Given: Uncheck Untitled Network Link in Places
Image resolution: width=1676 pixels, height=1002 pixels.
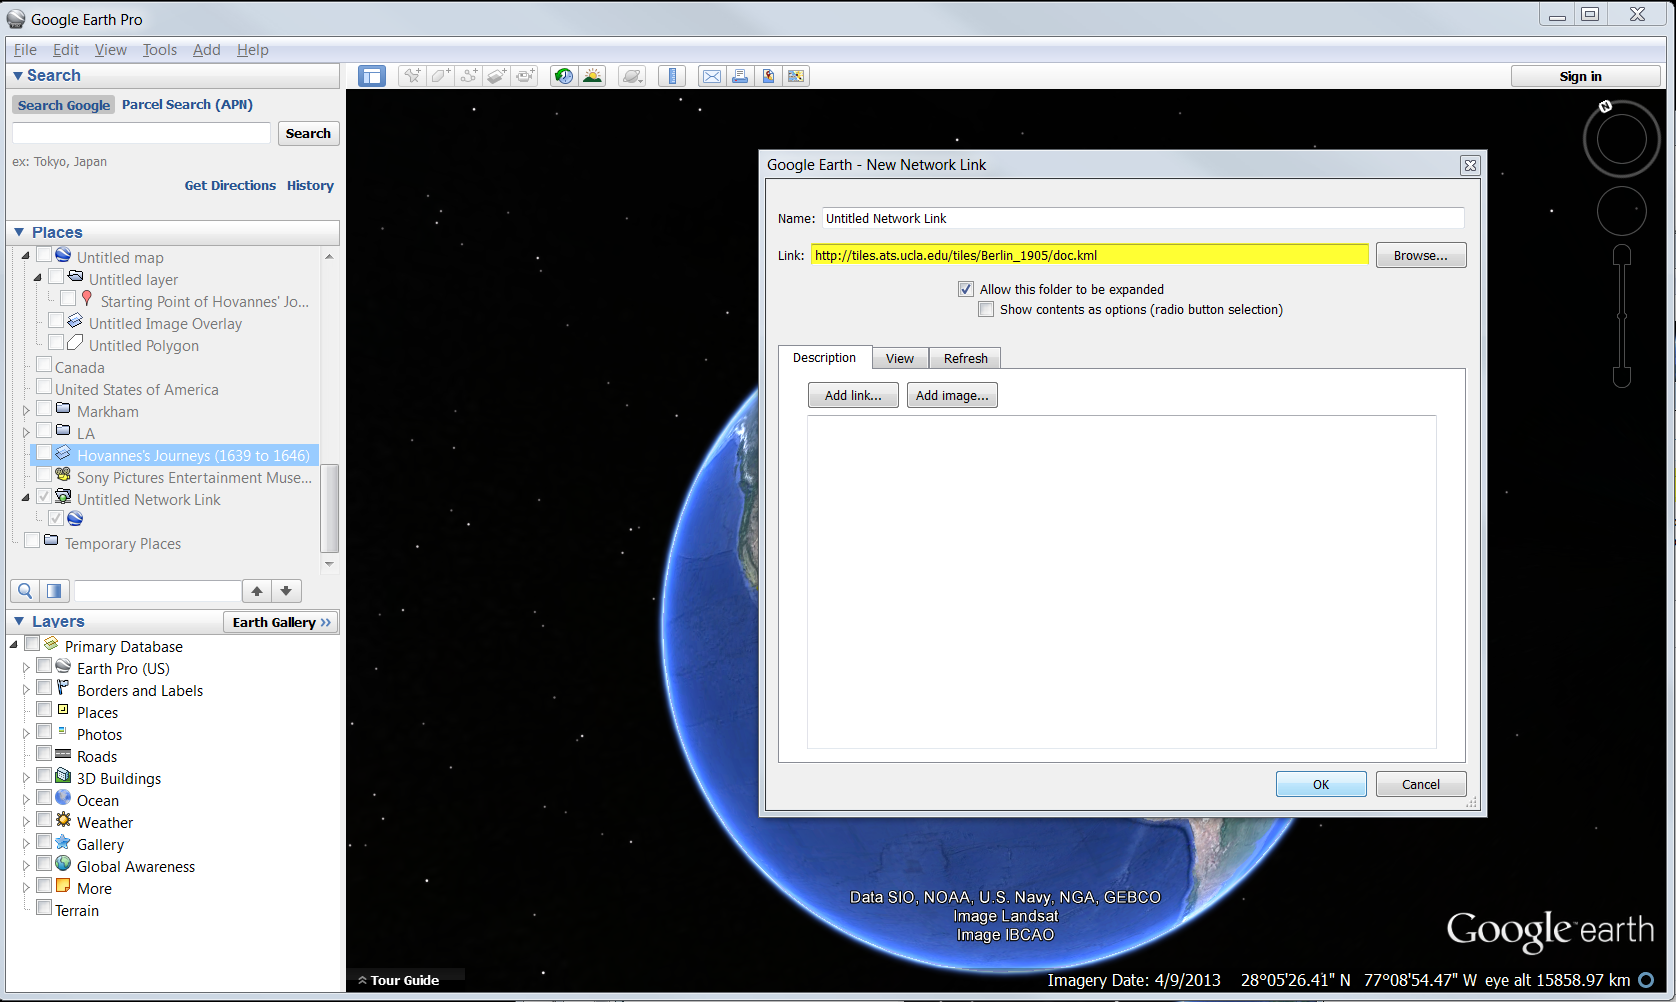Looking at the screenshot, I should click(44, 498).
